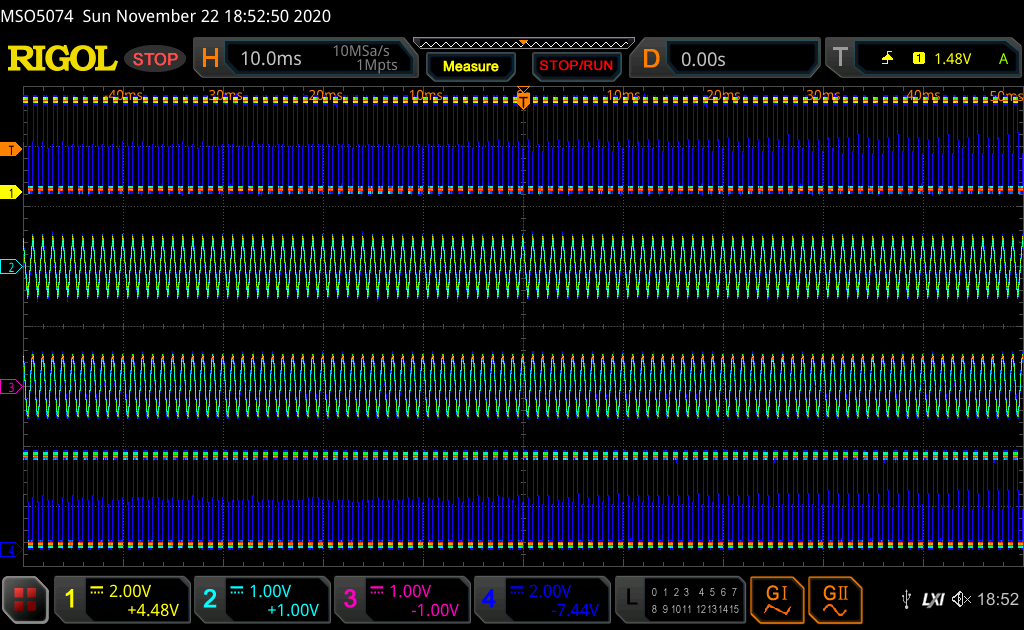Toggle channel 4 label number
1024x630 pixels.
coord(489,599)
